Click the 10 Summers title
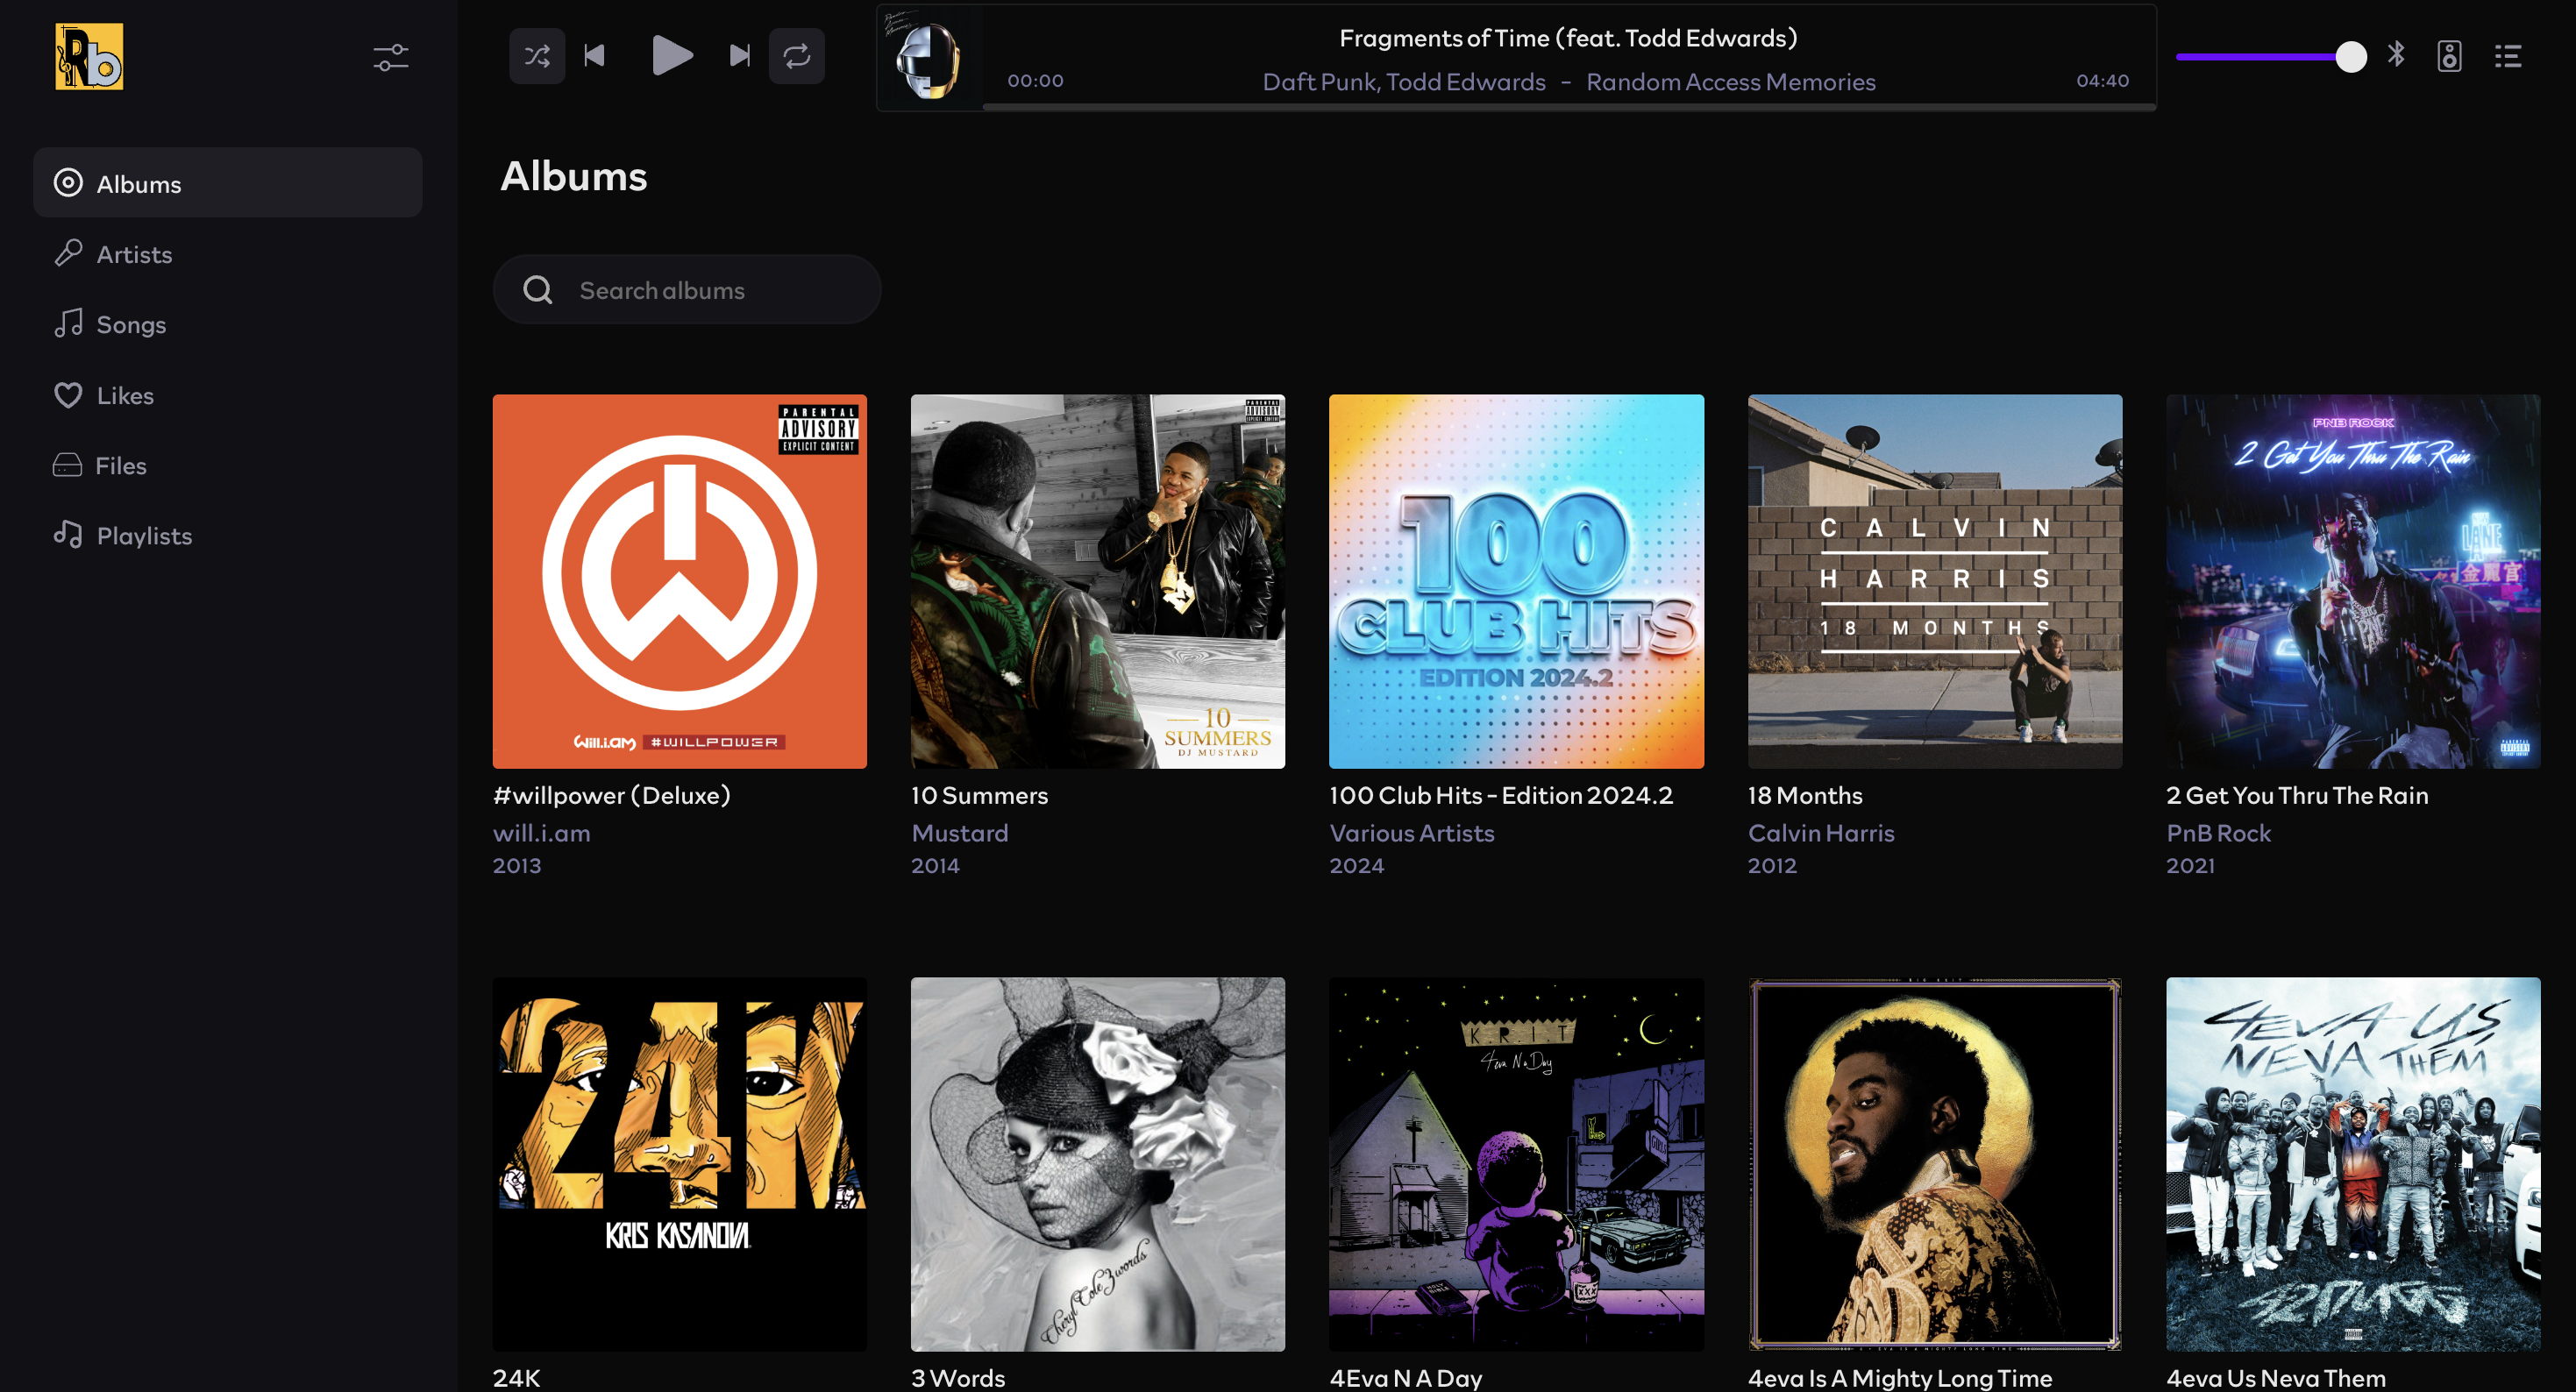This screenshot has width=2576, height=1392. (980, 795)
